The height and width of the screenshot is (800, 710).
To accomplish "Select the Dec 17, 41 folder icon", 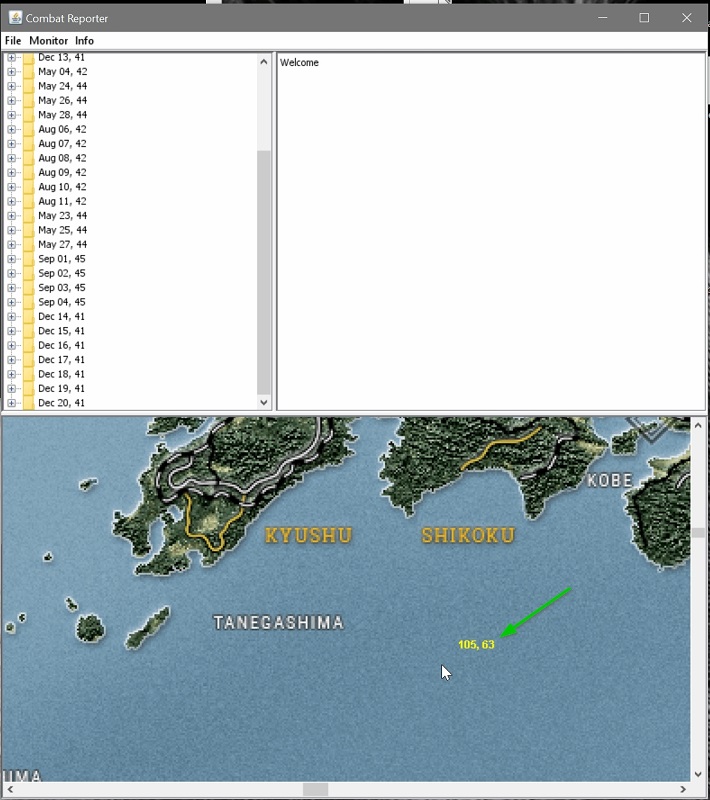I will click(x=29, y=360).
